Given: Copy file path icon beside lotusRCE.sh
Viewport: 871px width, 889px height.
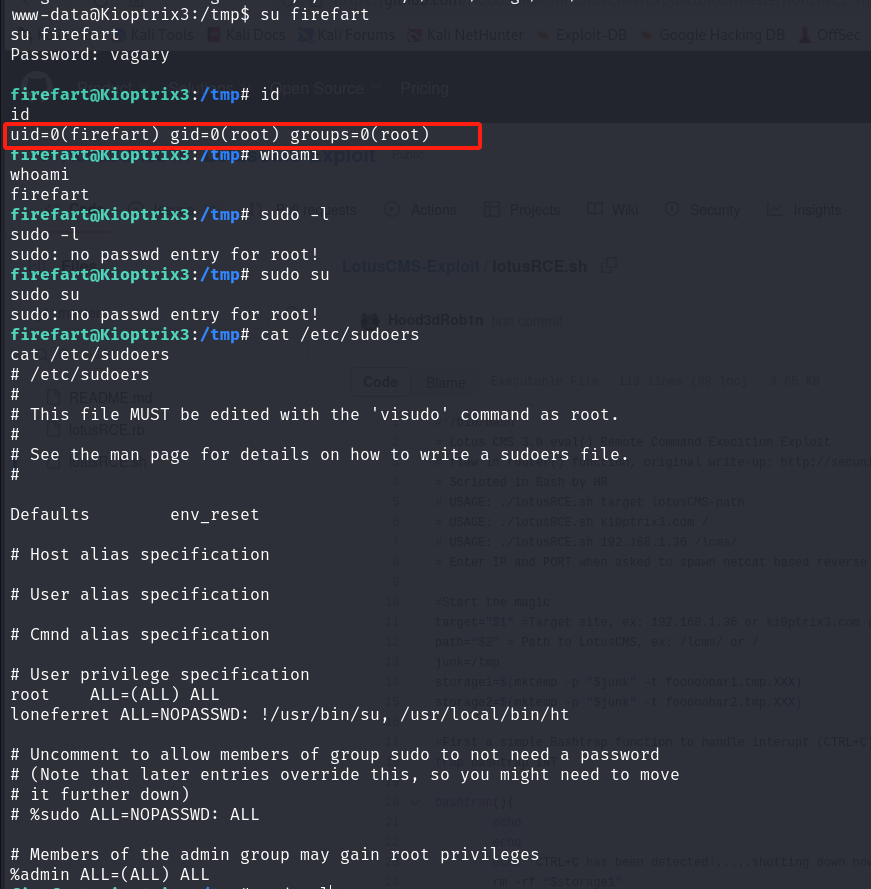Looking at the screenshot, I should tap(608, 265).
